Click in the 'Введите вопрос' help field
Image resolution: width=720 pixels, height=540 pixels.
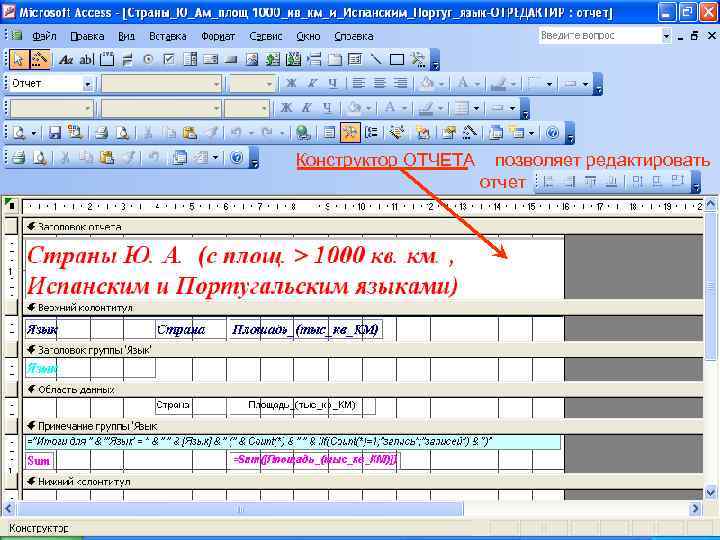click(600, 36)
